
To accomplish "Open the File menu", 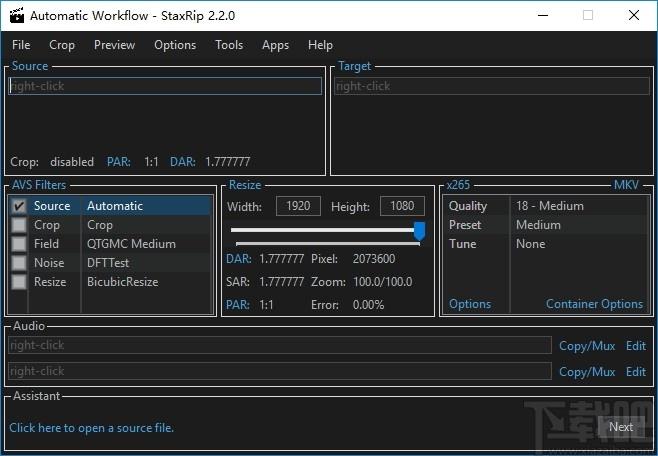I will (x=21, y=45).
